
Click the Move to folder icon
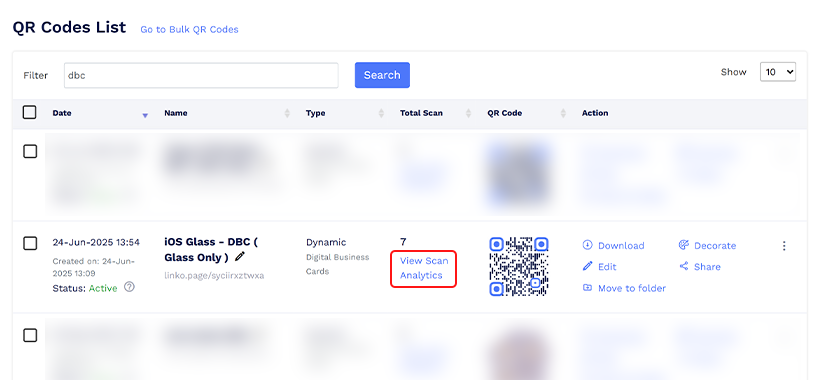click(x=587, y=287)
